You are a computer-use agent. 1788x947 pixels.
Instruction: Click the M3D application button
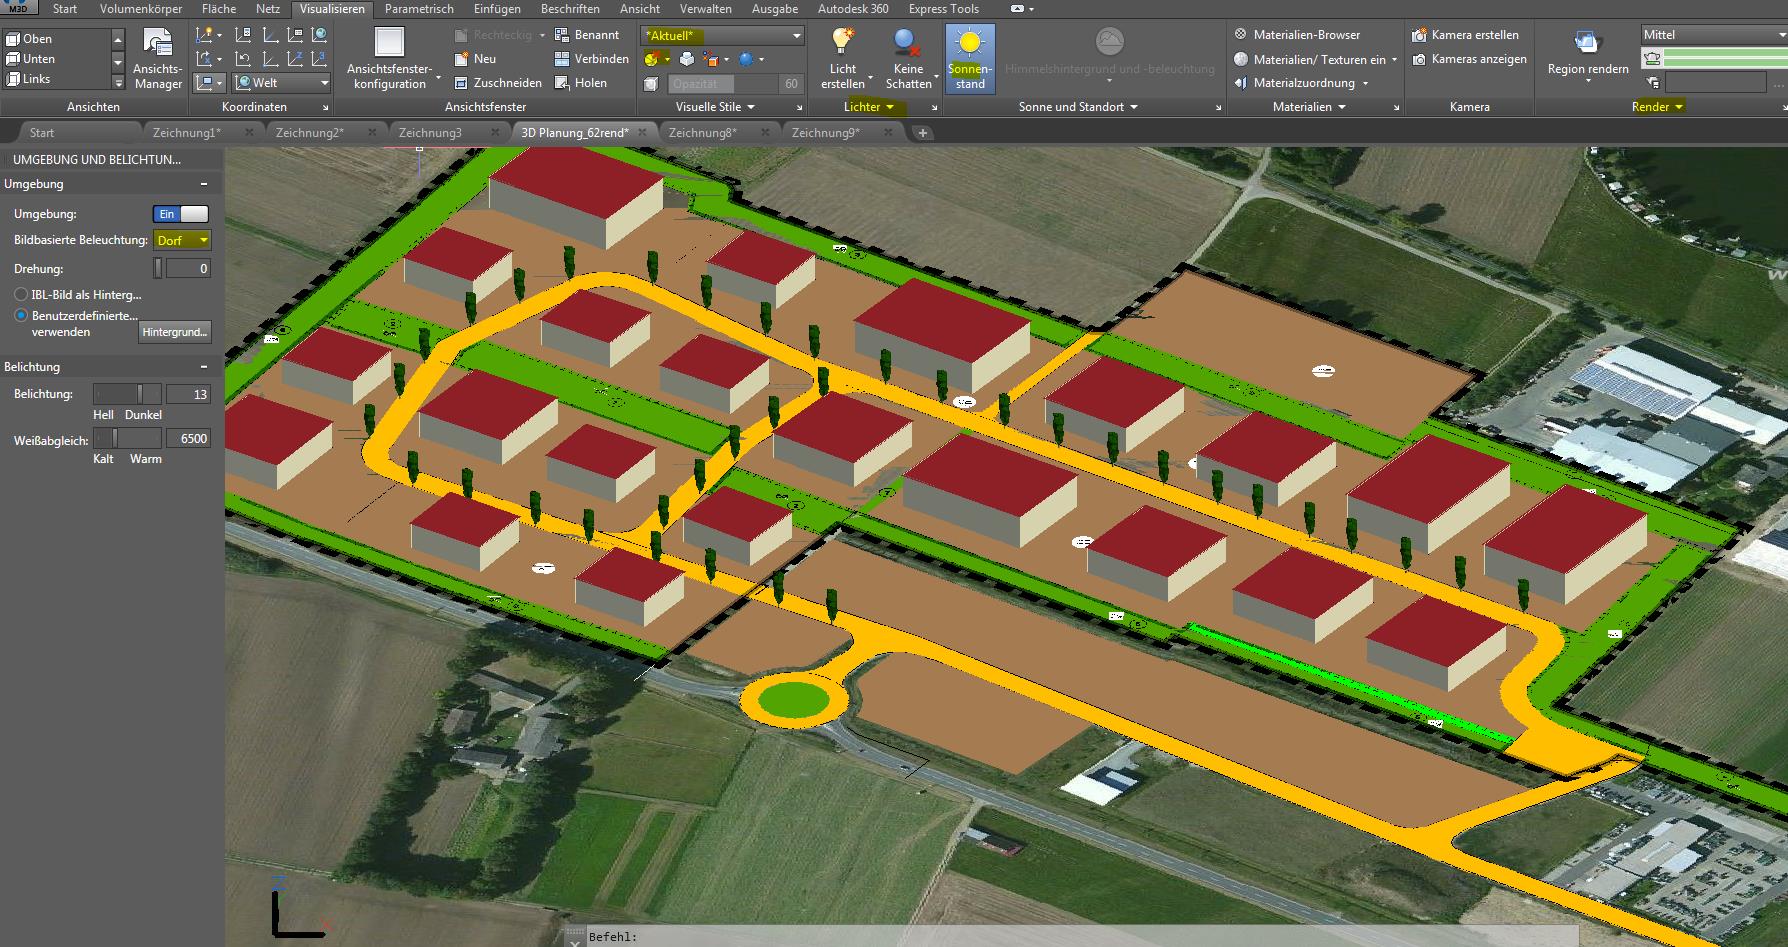[x=19, y=8]
